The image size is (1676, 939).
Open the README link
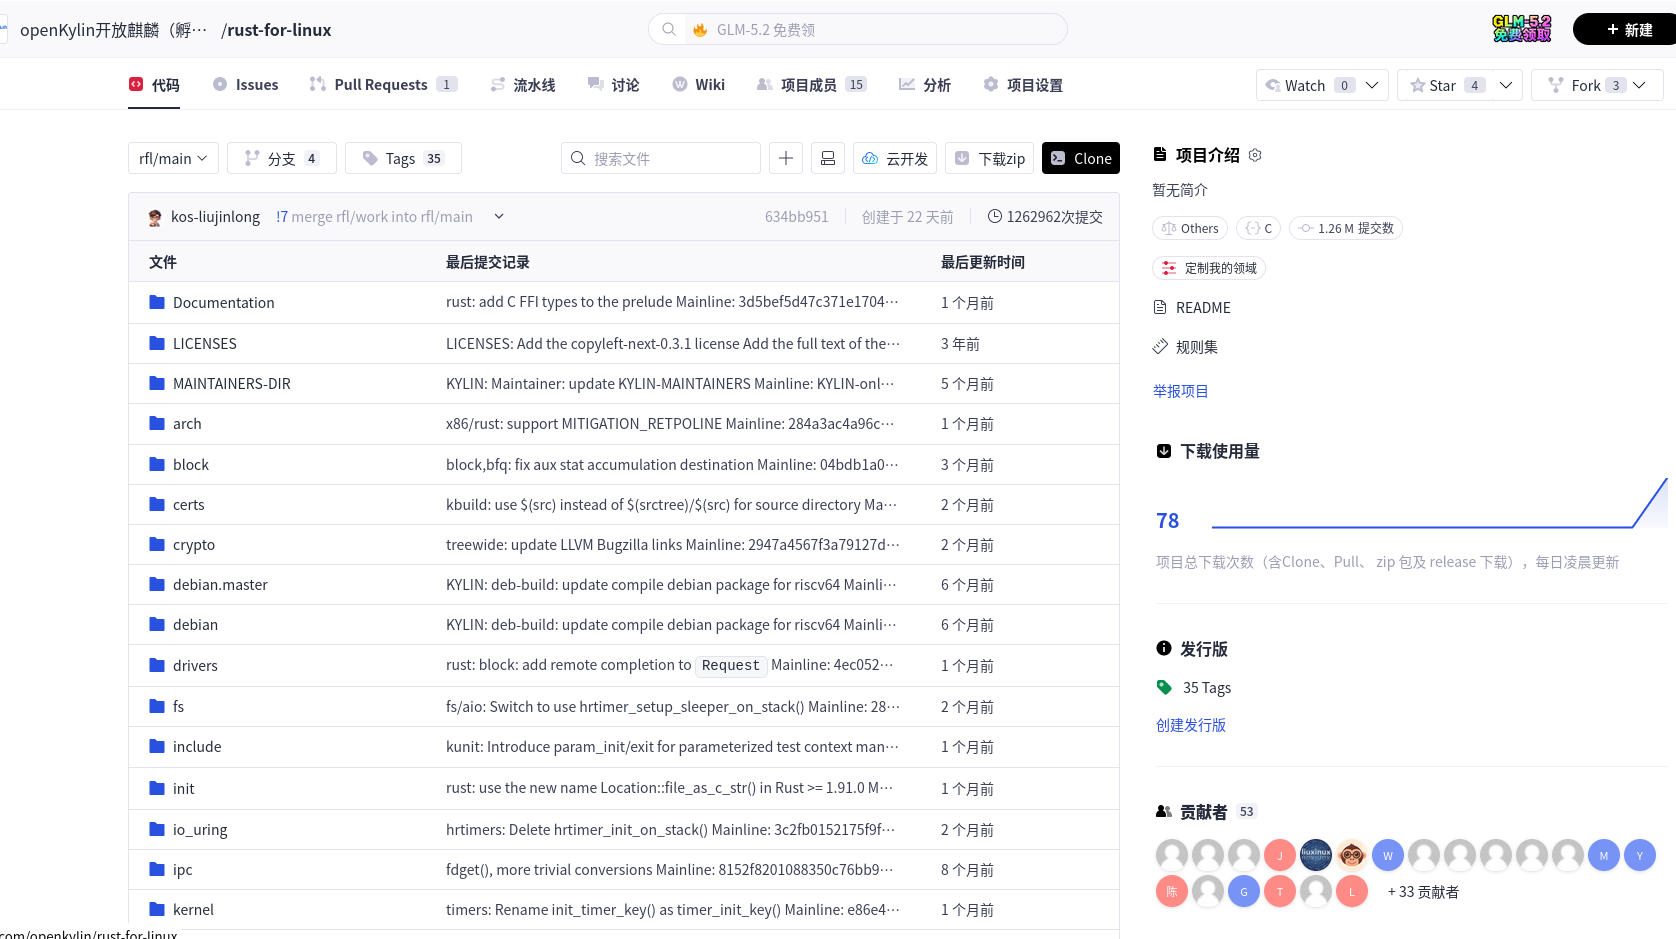coord(1192,308)
